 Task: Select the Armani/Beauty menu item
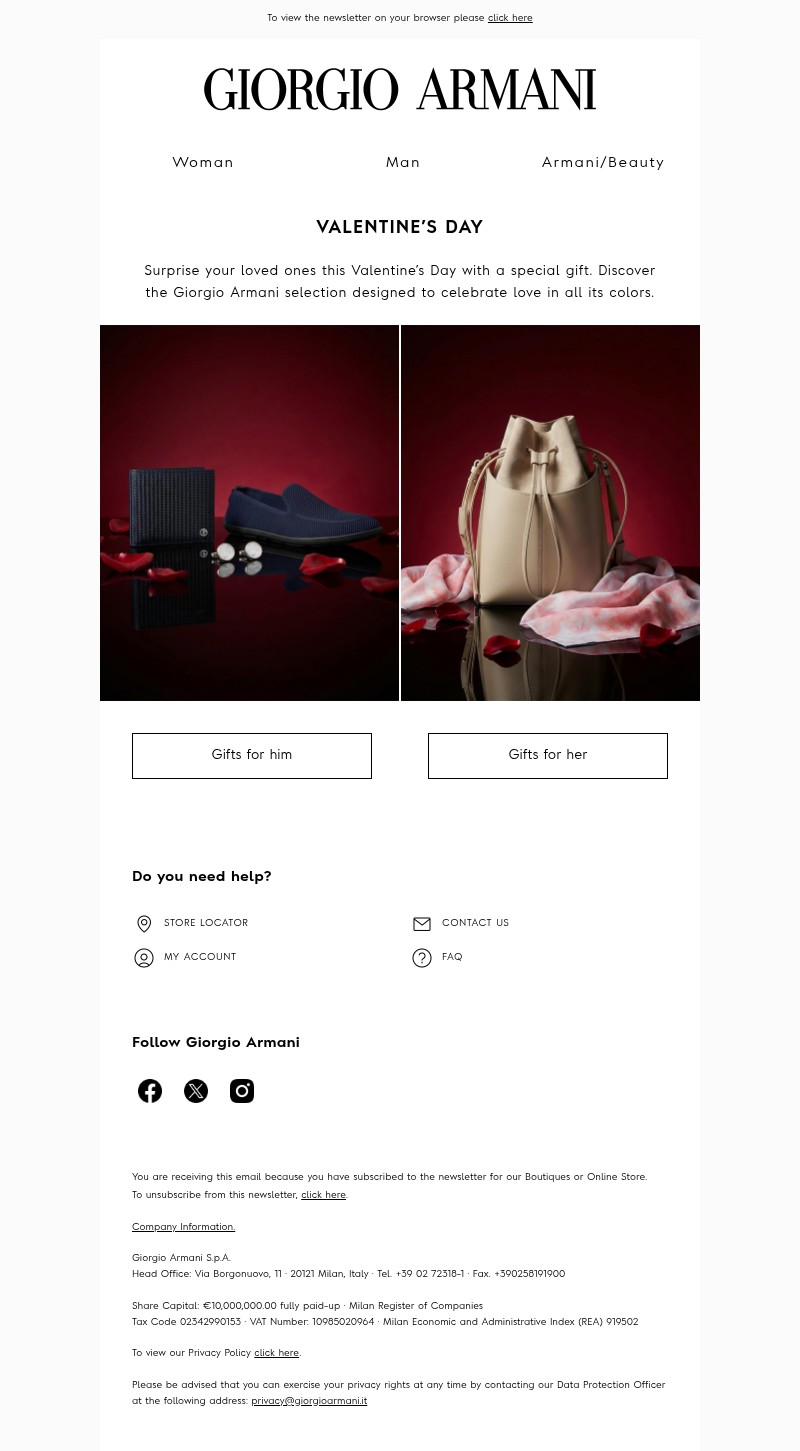[x=603, y=162]
